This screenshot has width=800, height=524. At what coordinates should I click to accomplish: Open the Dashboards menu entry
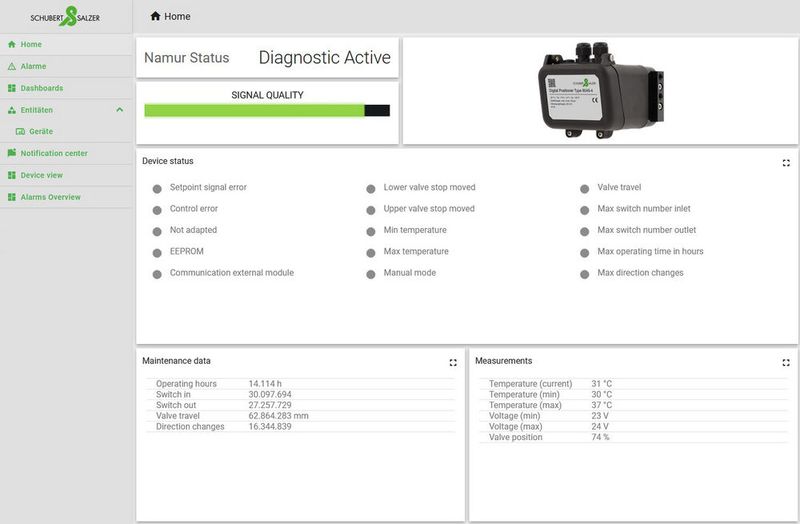(66, 88)
